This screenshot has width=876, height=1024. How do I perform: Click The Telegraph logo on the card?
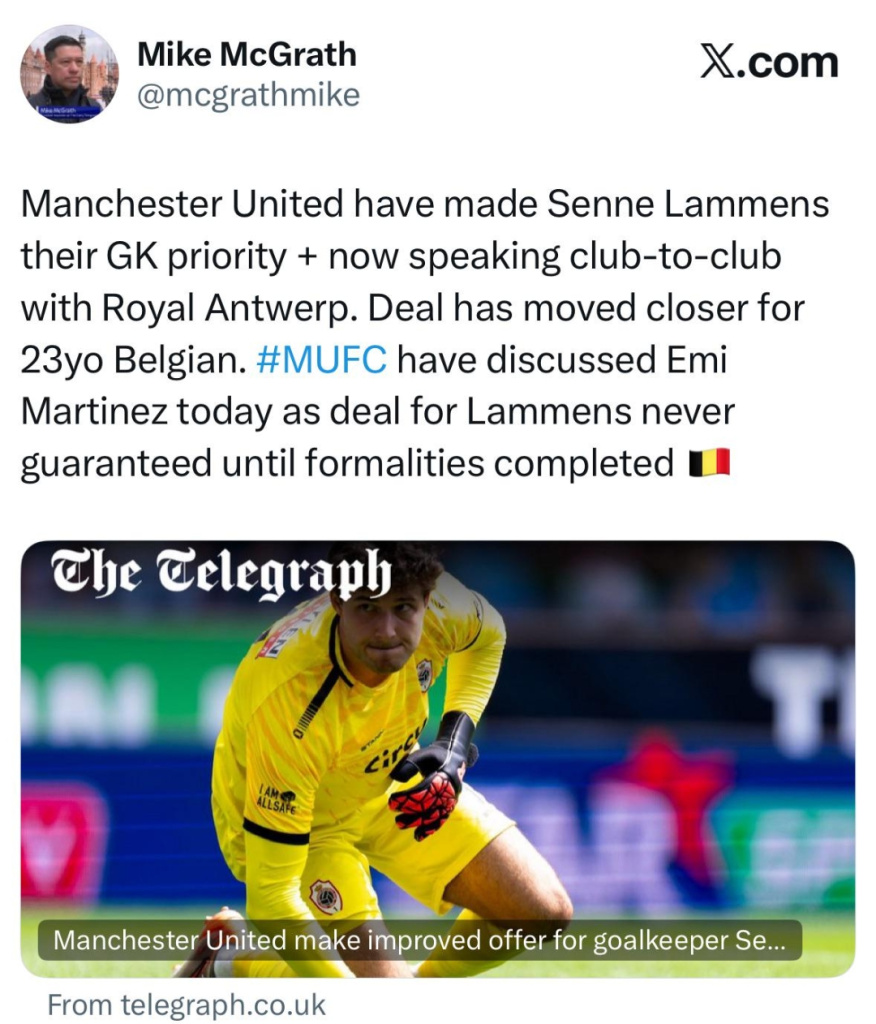(221, 571)
